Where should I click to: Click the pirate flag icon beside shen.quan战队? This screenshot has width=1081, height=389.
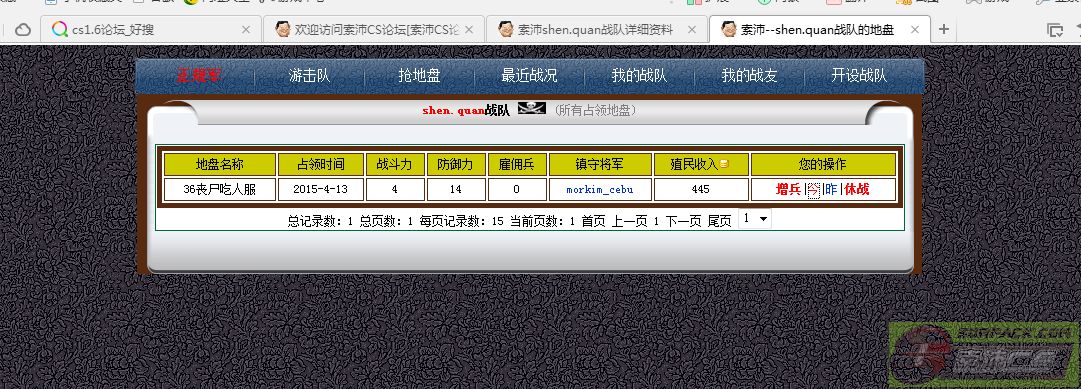(531, 108)
